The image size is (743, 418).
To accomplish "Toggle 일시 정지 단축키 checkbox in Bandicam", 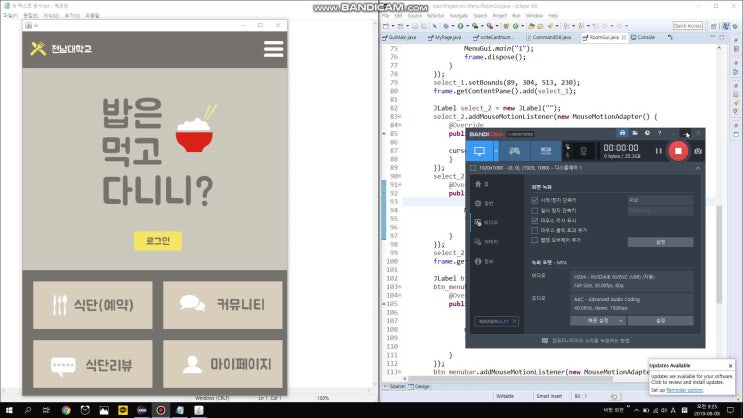I will pos(535,210).
